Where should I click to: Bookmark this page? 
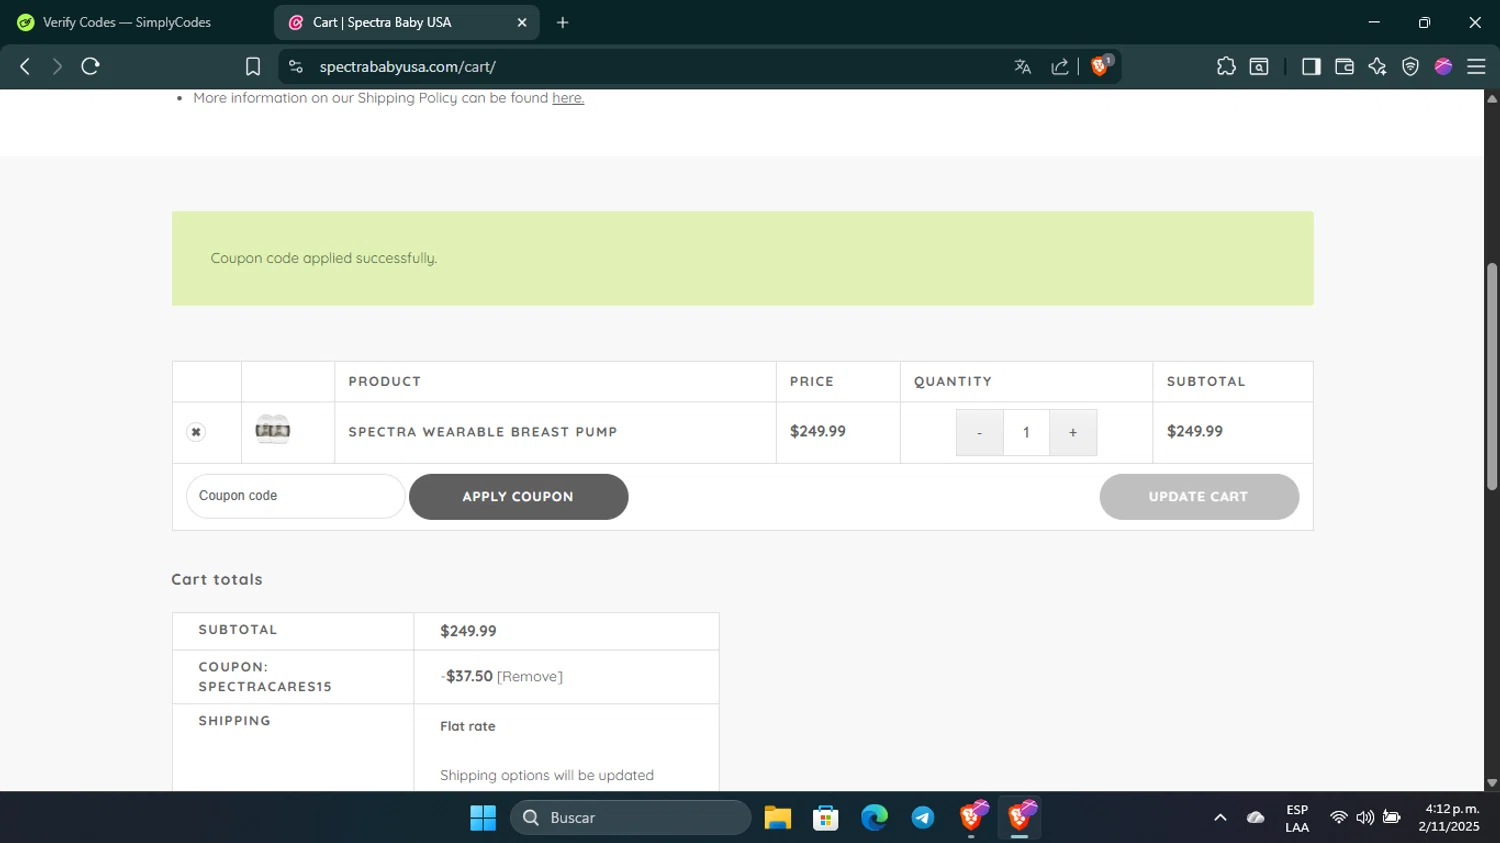pyautogui.click(x=253, y=66)
